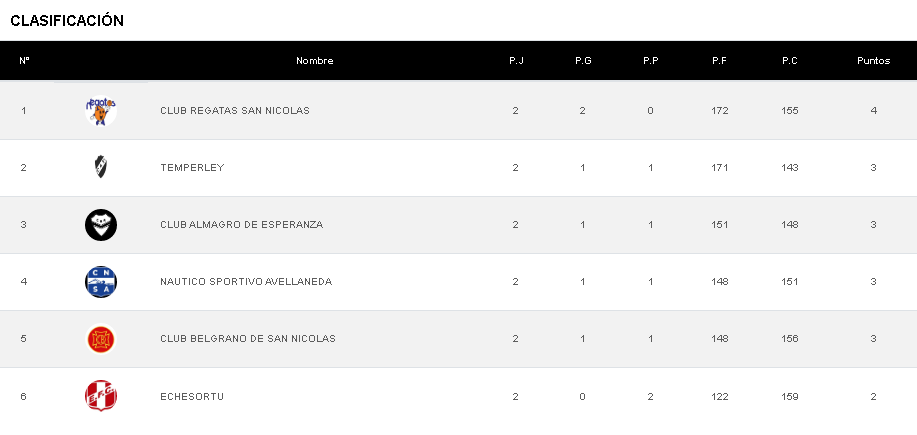The height and width of the screenshot is (435, 917).
Task: Click the Club Almagro de Esperanza logo
Action: coord(101,224)
